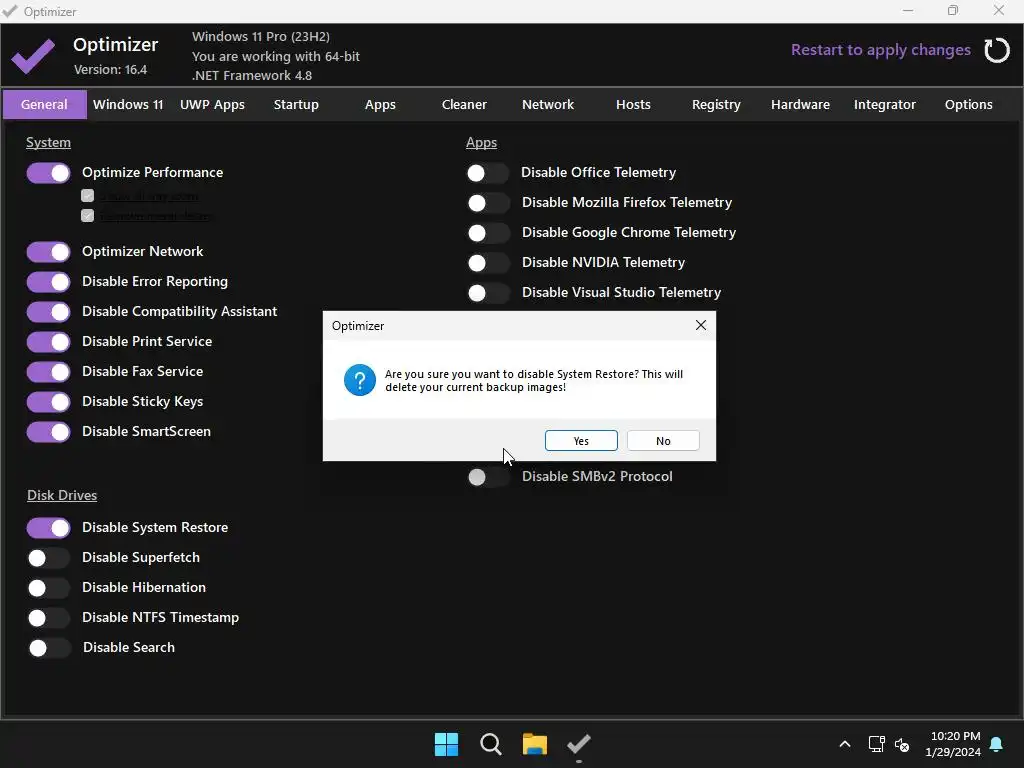The image size is (1024, 768).
Task: Click first checkbox under Optimize Performance
Action: tap(88, 195)
